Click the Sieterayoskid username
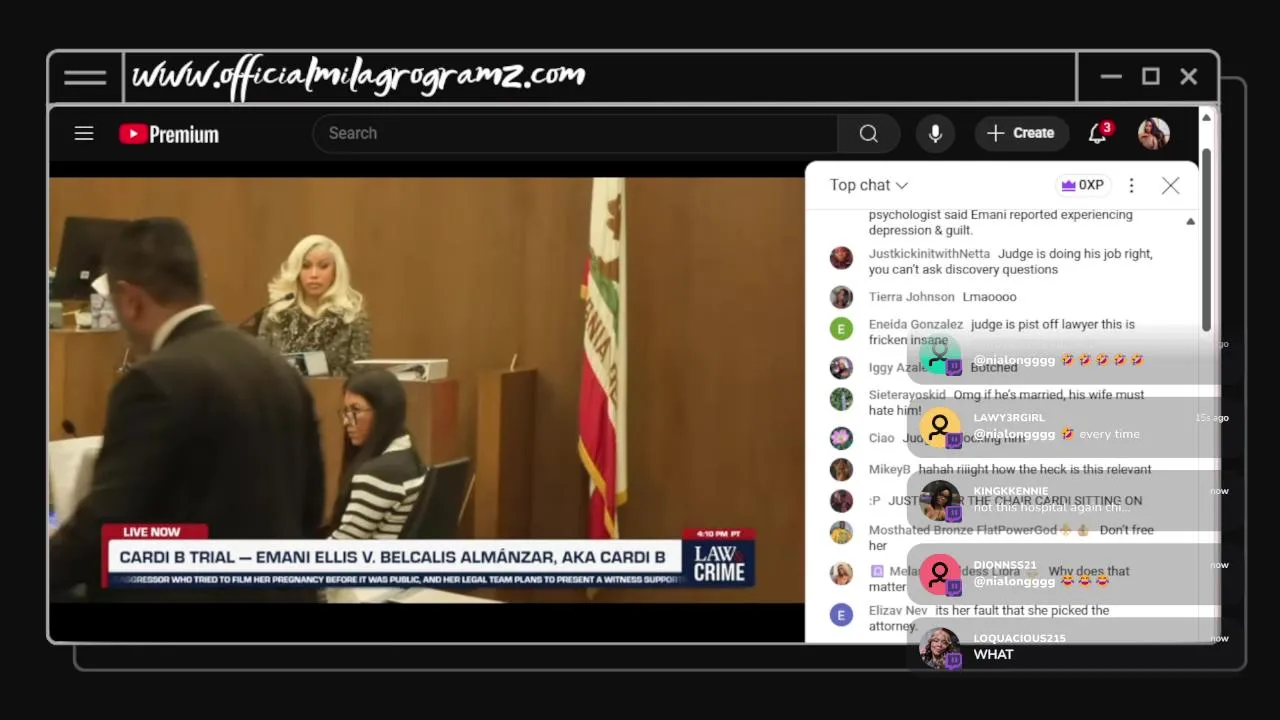Viewport: 1280px width, 720px height. click(907, 395)
